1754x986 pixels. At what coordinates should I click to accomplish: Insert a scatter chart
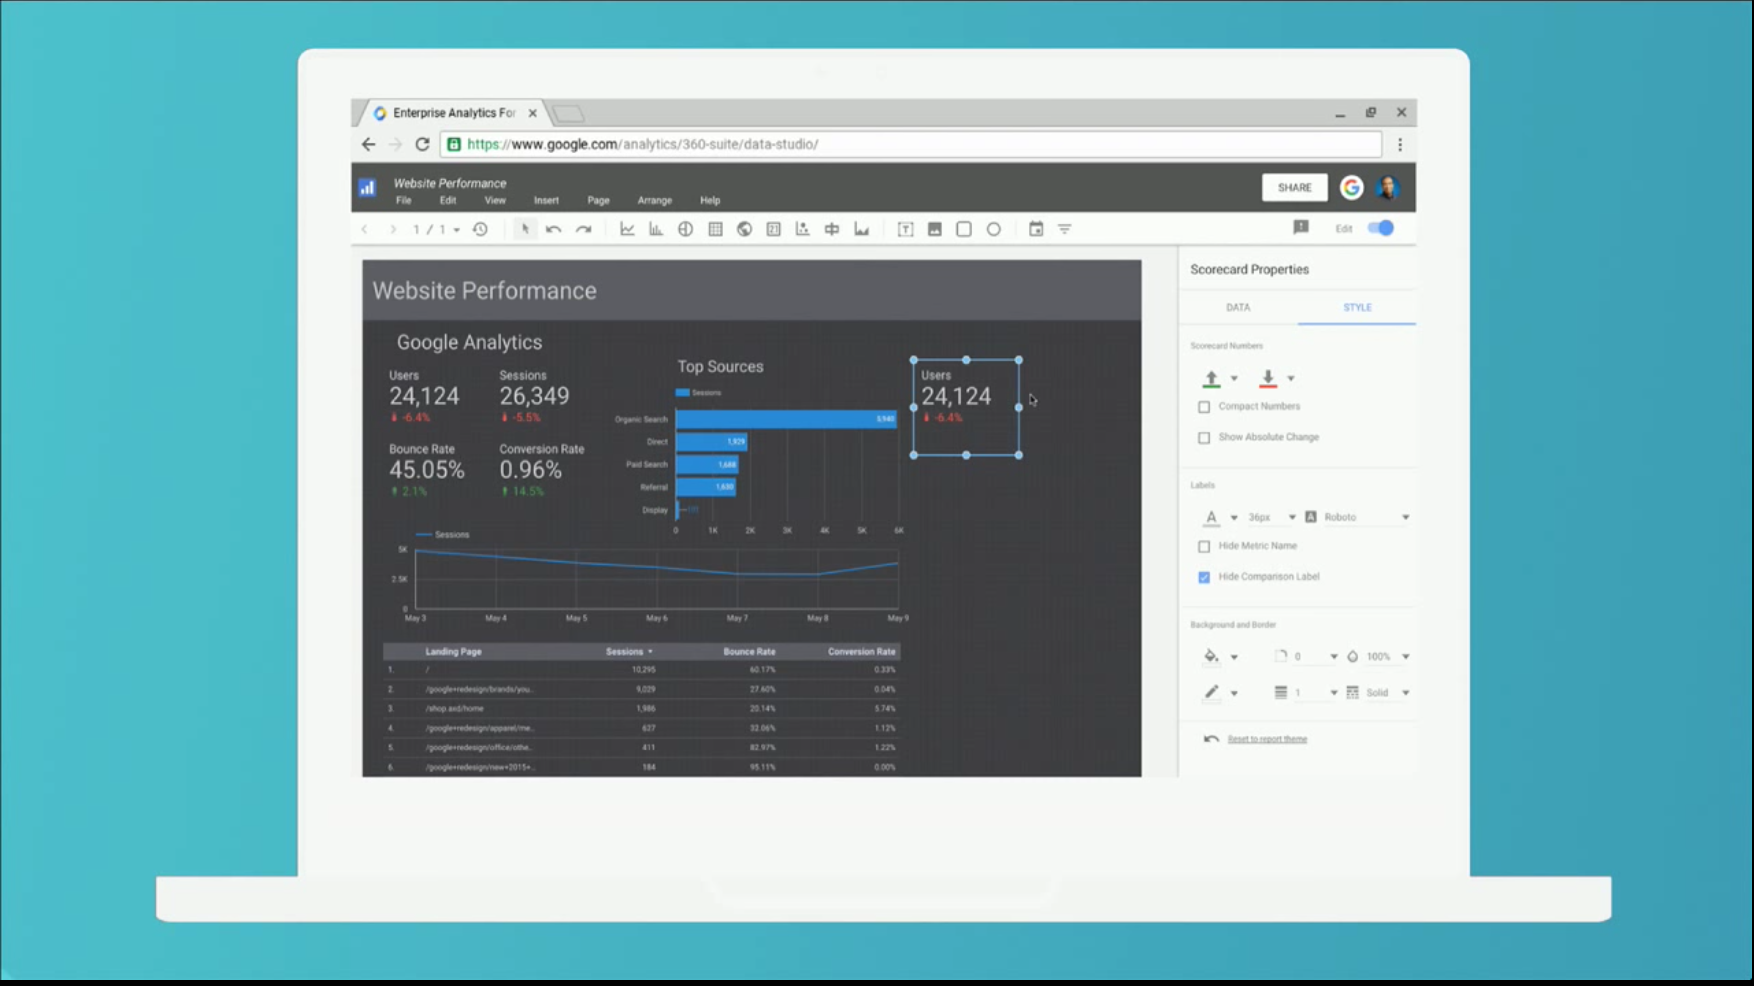802,229
